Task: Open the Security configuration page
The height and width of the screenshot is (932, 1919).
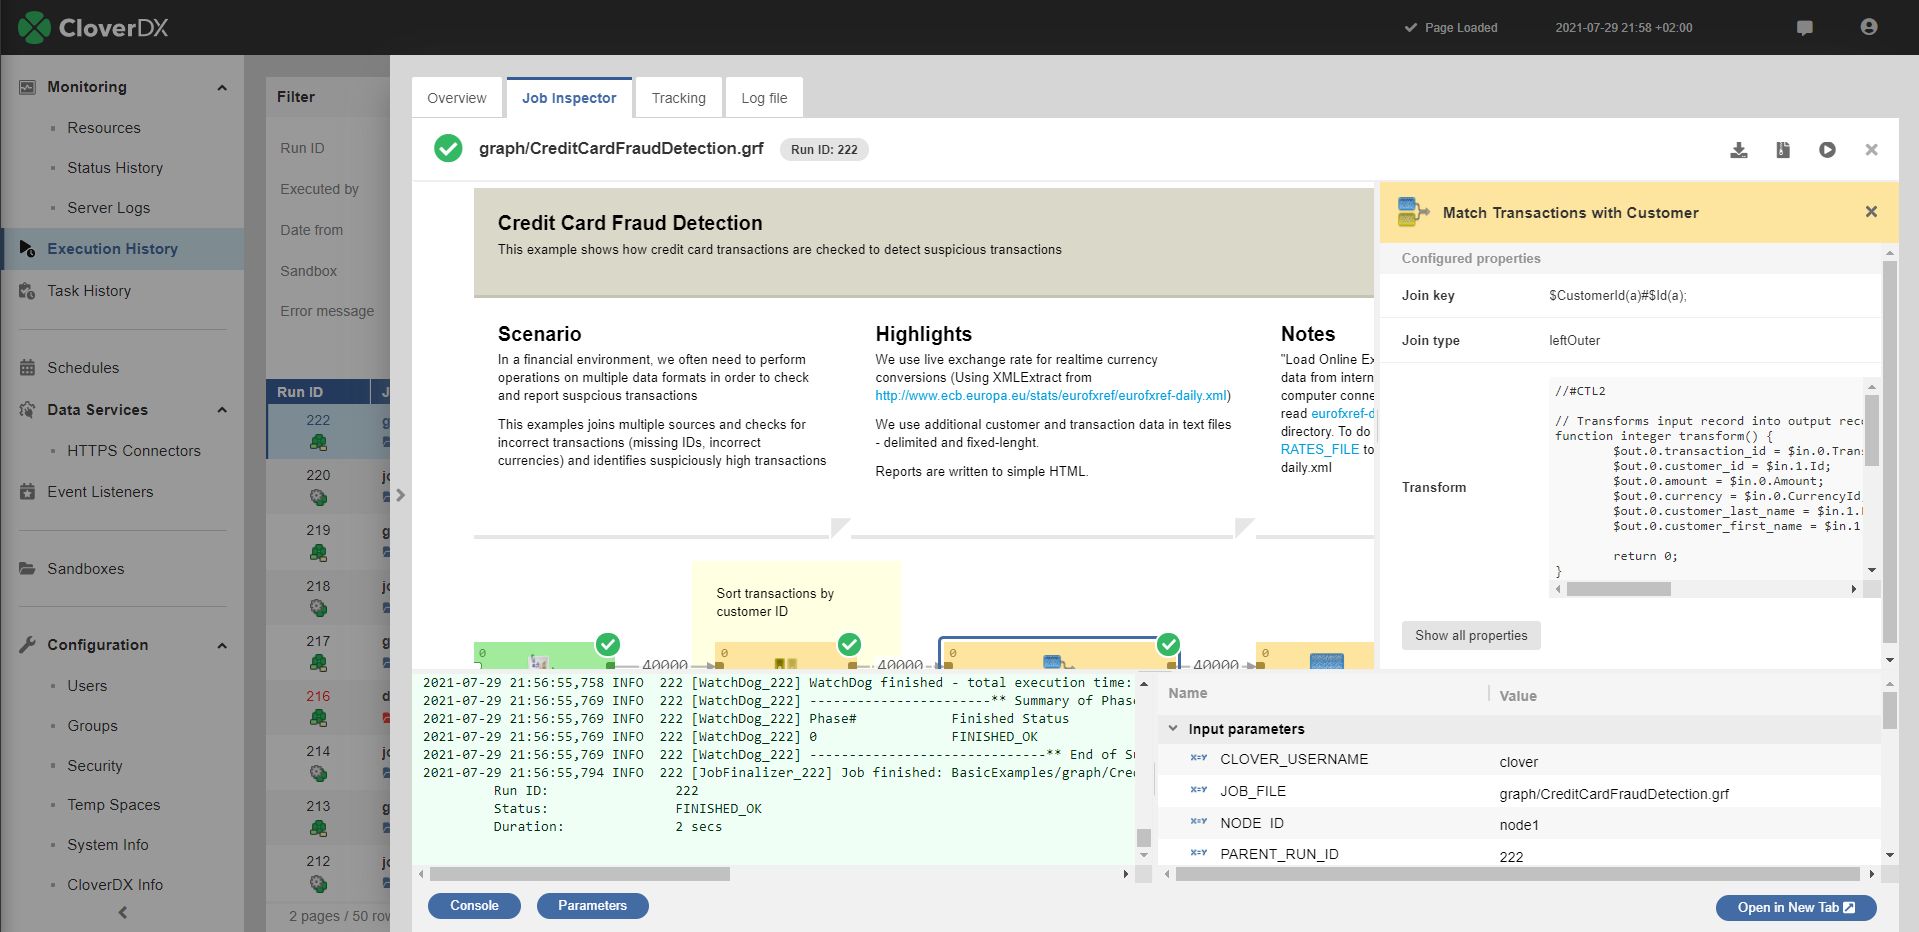Action: [95, 766]
